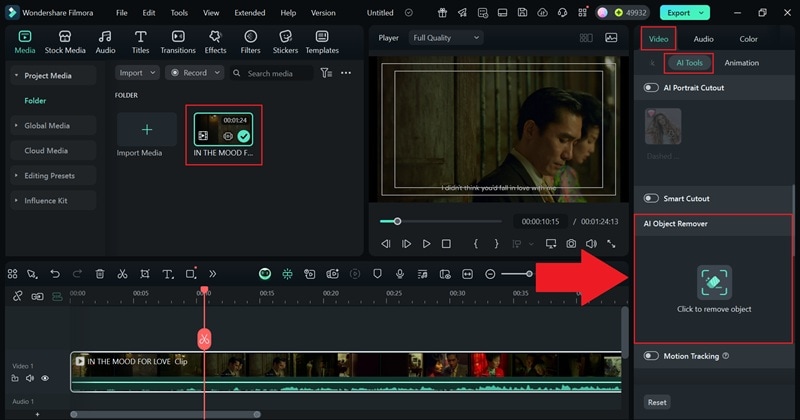Play the preview video

(426, 244)
